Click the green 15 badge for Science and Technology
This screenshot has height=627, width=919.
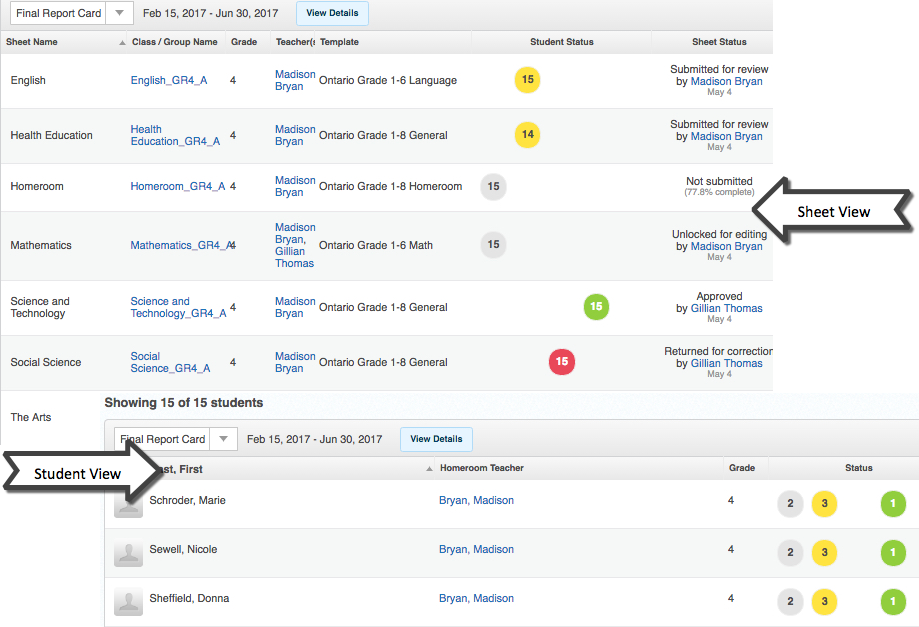[596, 307]
